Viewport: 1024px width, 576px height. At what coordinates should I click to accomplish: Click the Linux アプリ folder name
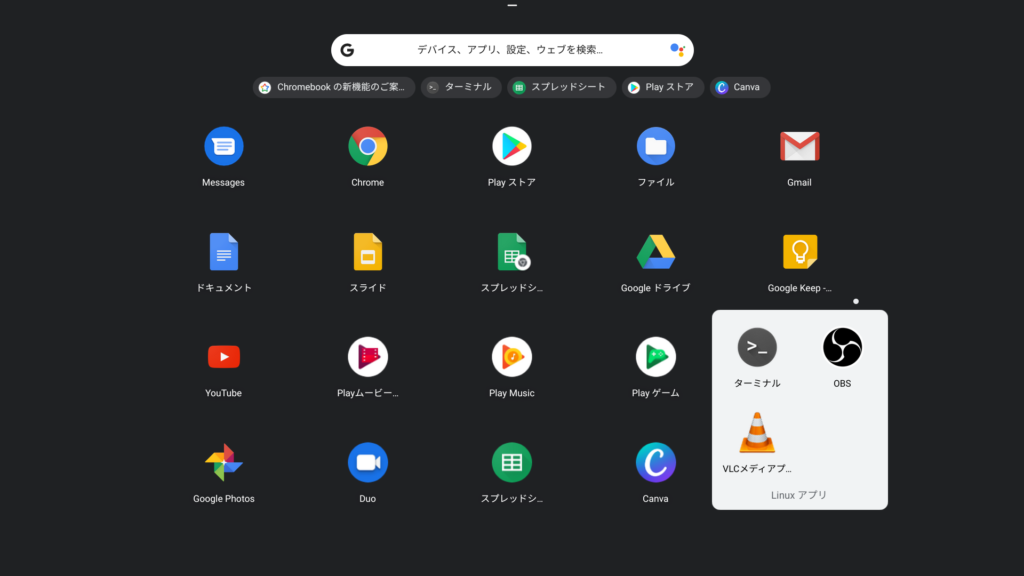[x=799, y=495]
